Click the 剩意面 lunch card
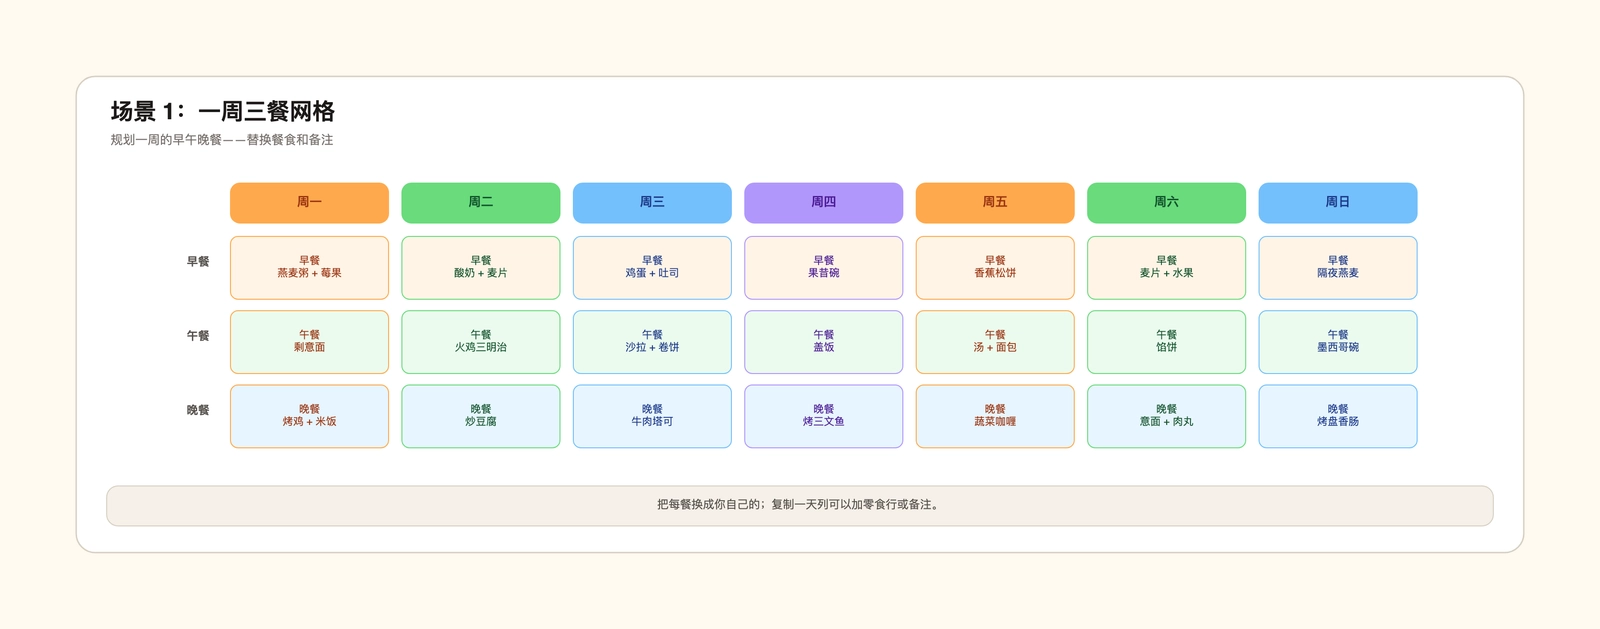The height and width of the screenshot is (629, 1600). [309, 342]
